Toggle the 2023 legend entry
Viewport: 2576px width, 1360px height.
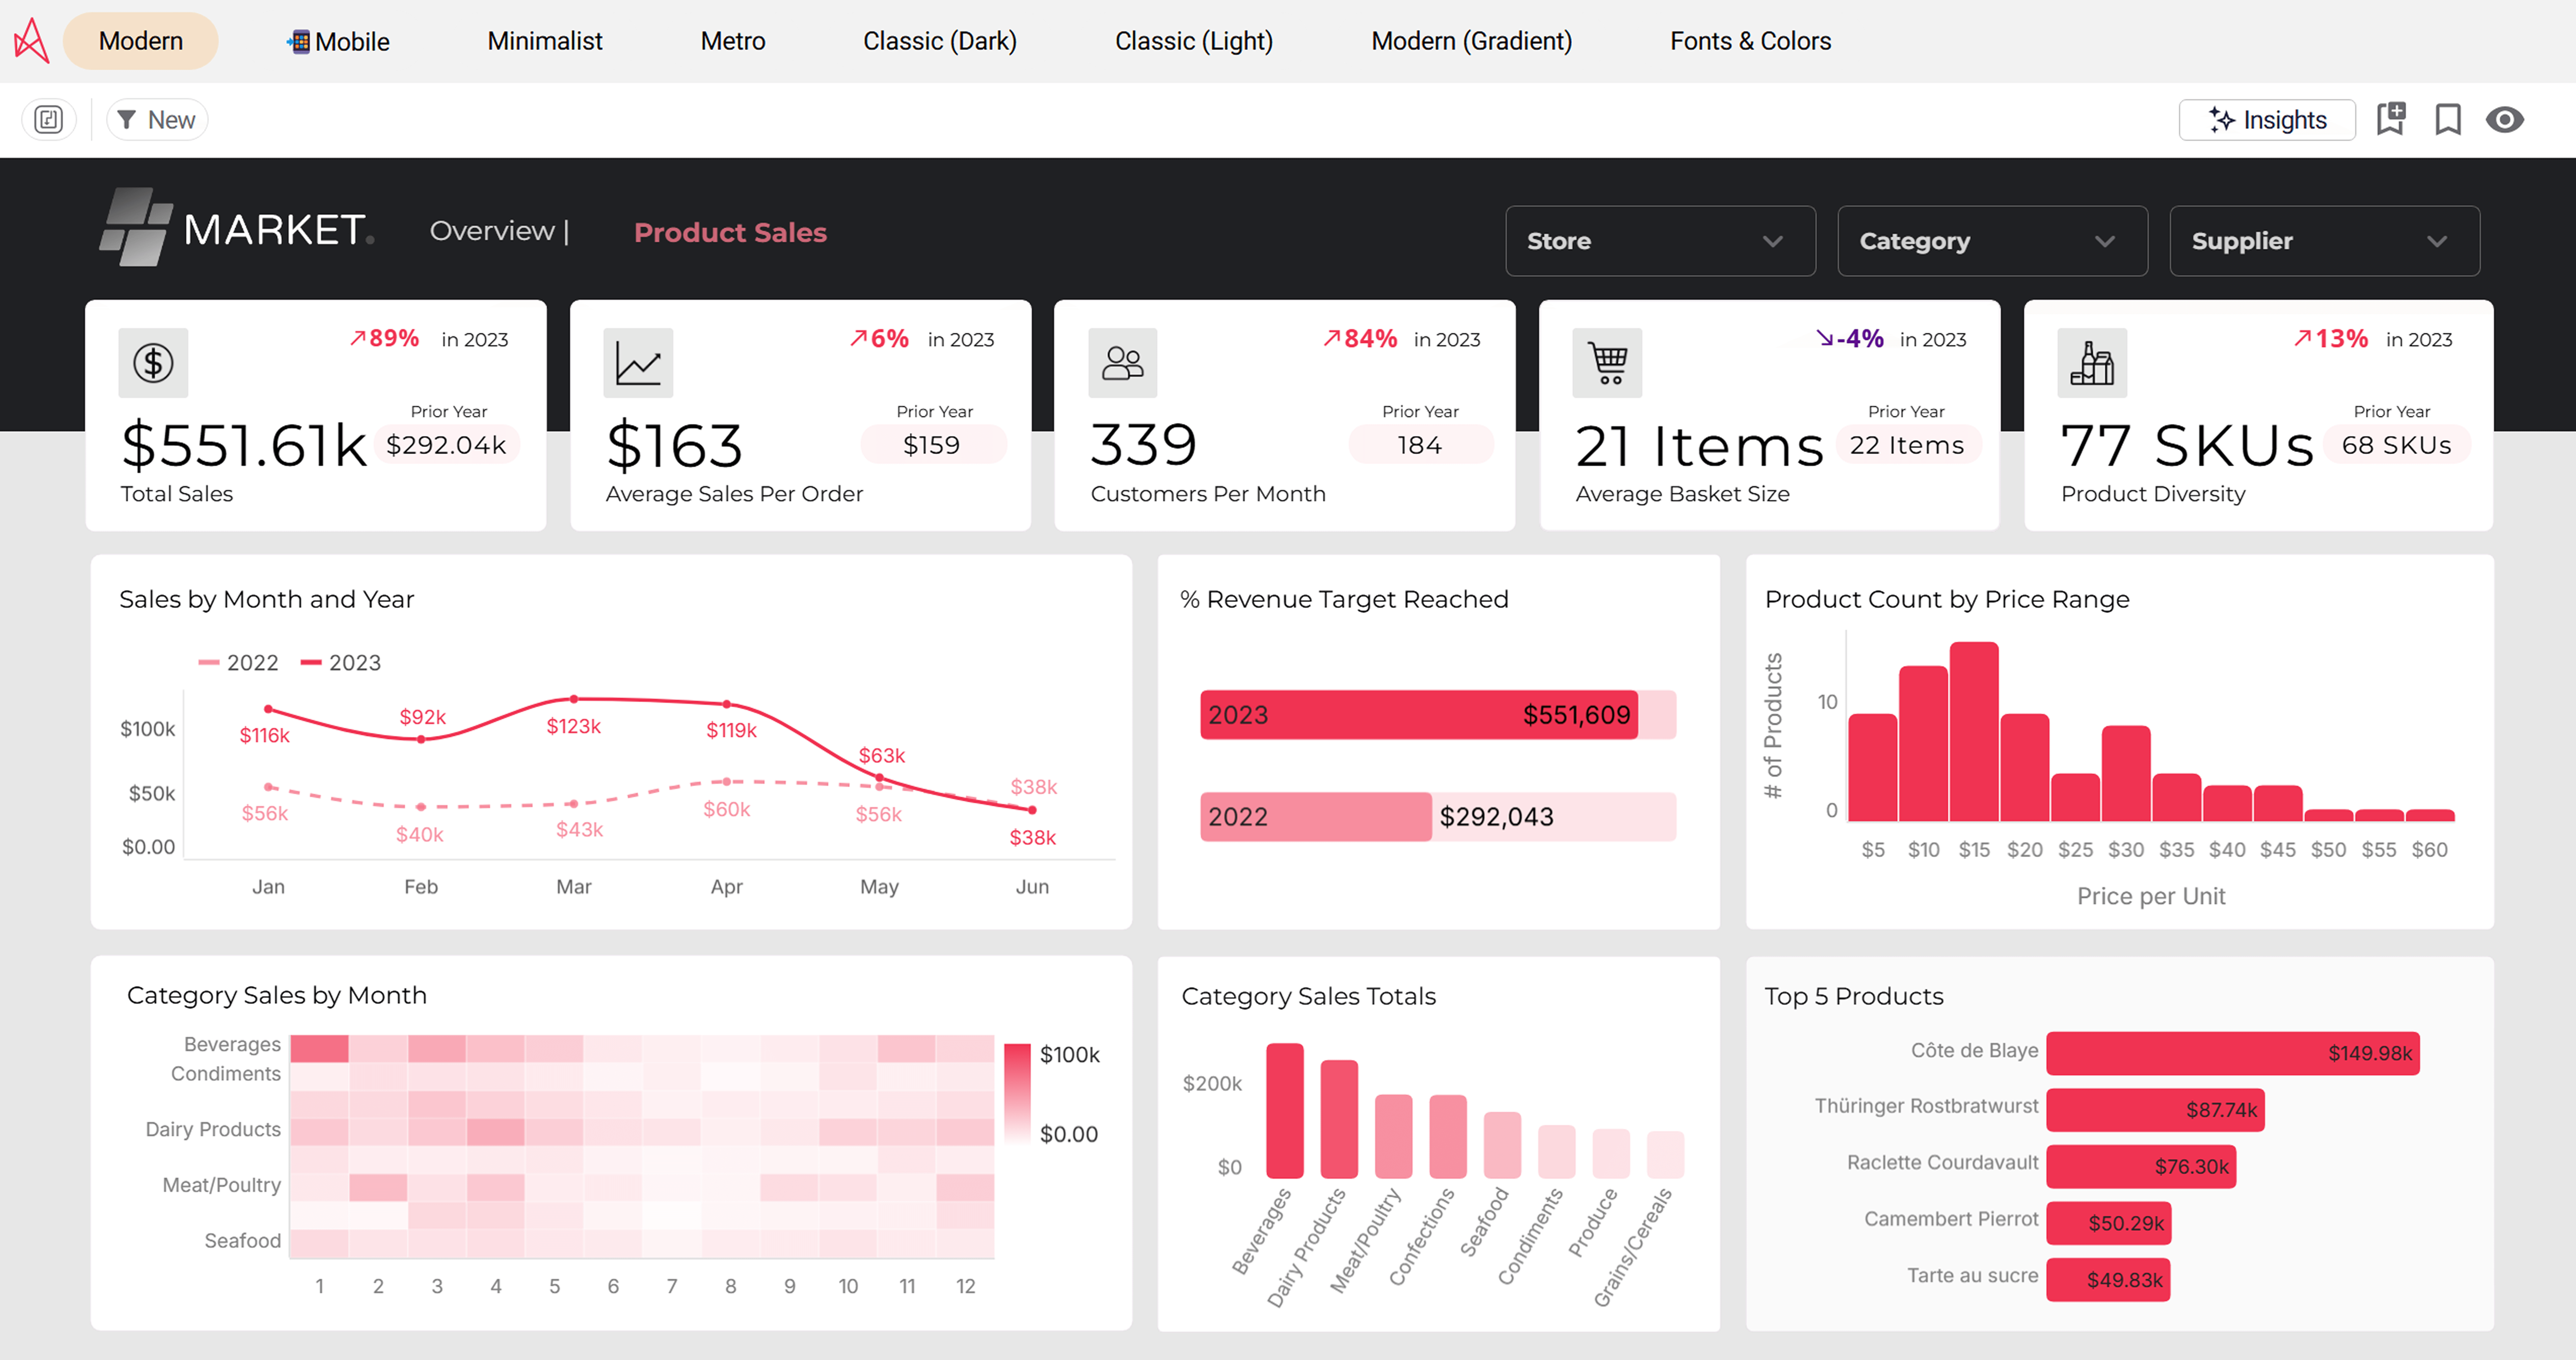click(341, 663)
